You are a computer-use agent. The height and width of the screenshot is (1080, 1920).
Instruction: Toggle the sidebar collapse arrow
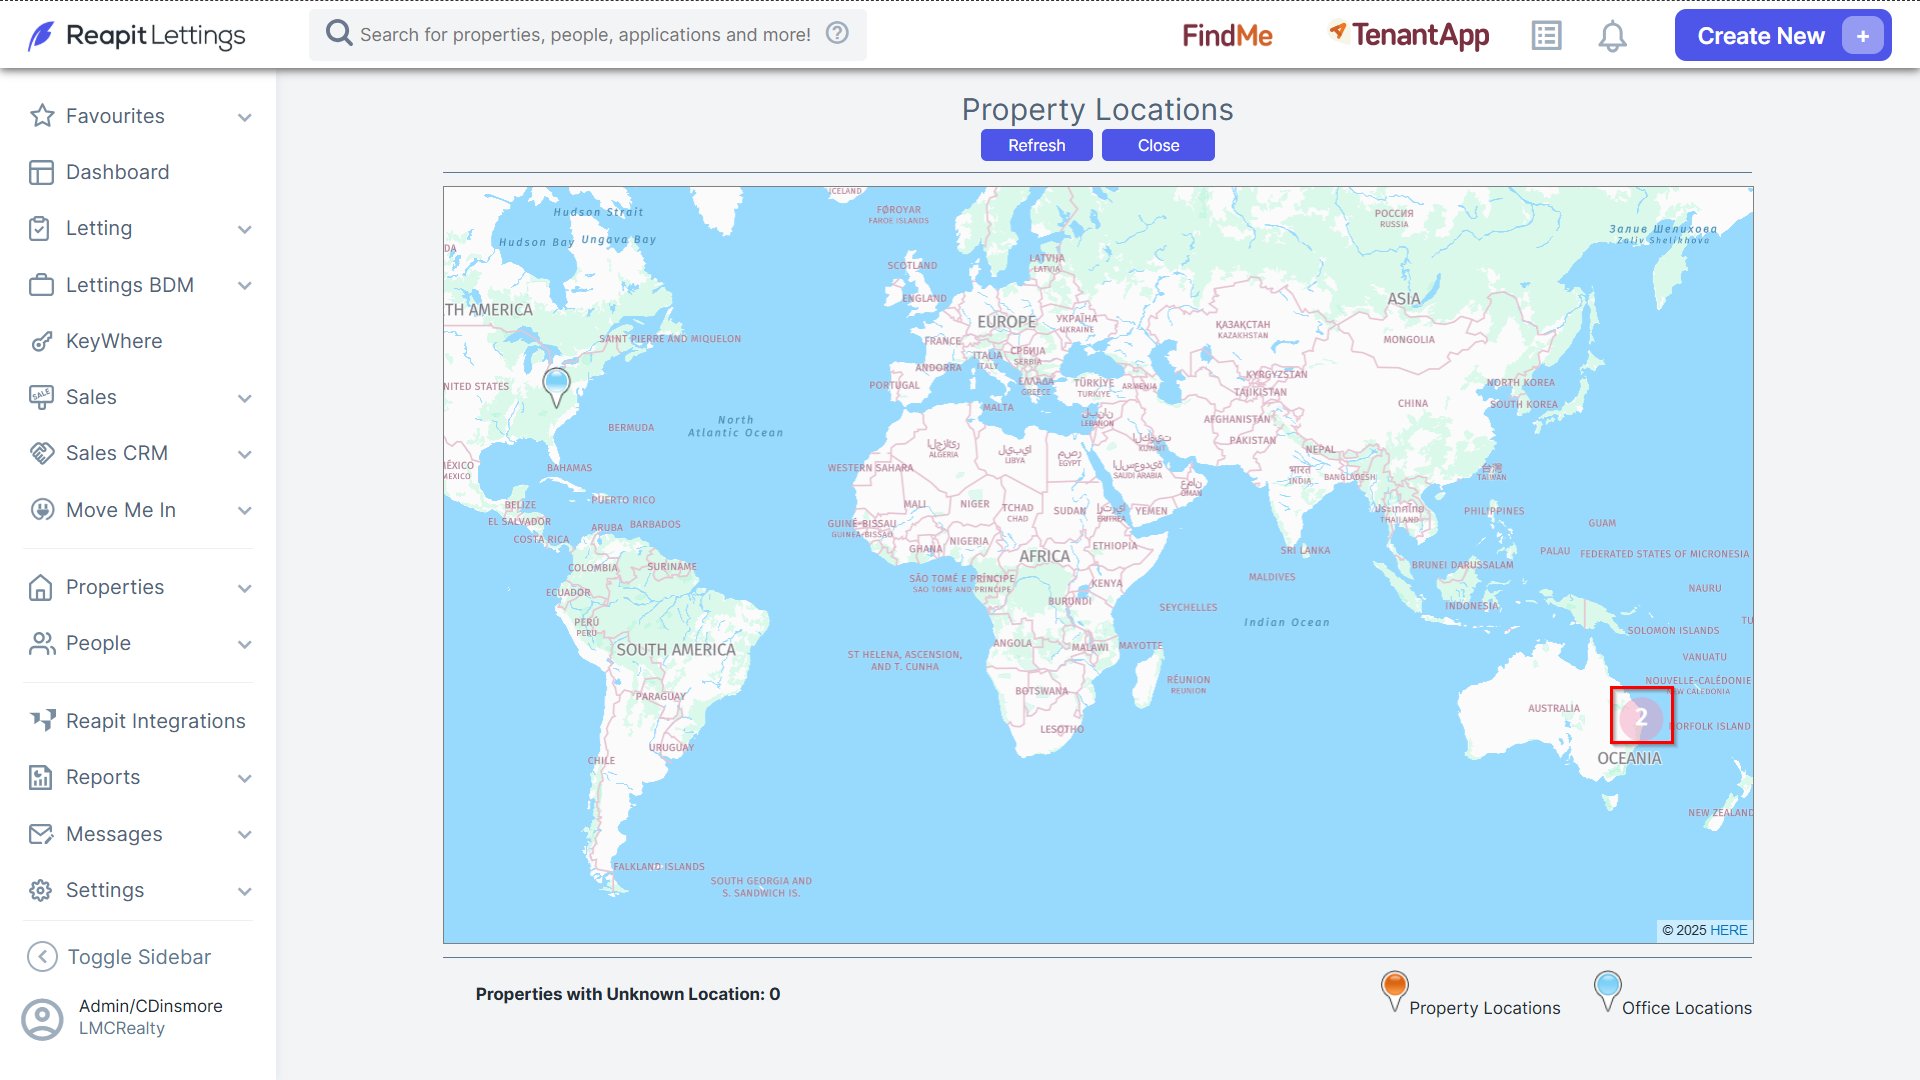[x=42, y=957]
